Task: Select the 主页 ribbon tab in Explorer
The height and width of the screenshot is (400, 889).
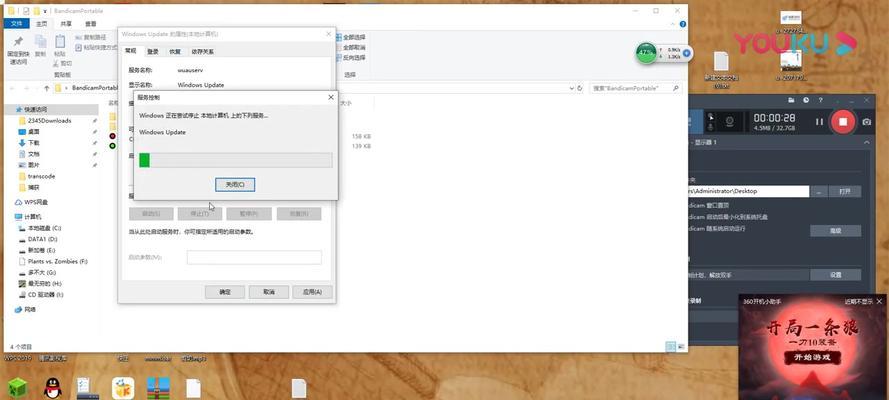Action: [x=41, y=24]
